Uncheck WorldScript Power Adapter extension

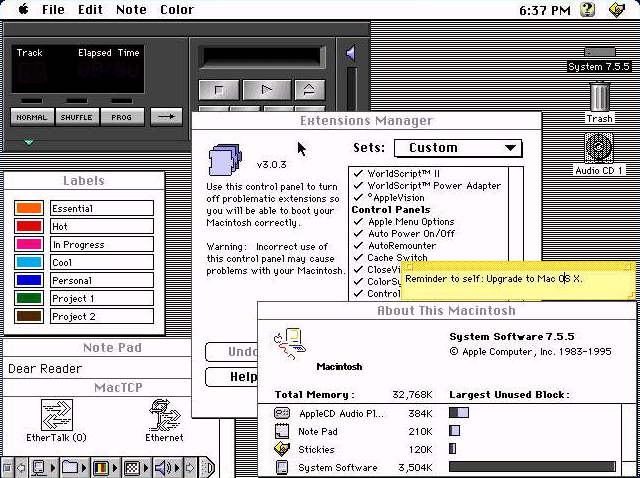click(x=358, y=185)
